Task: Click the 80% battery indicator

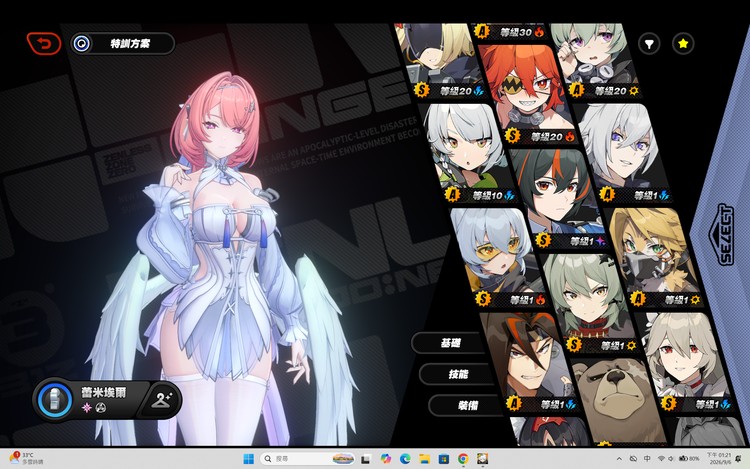Action: point(689,458)
